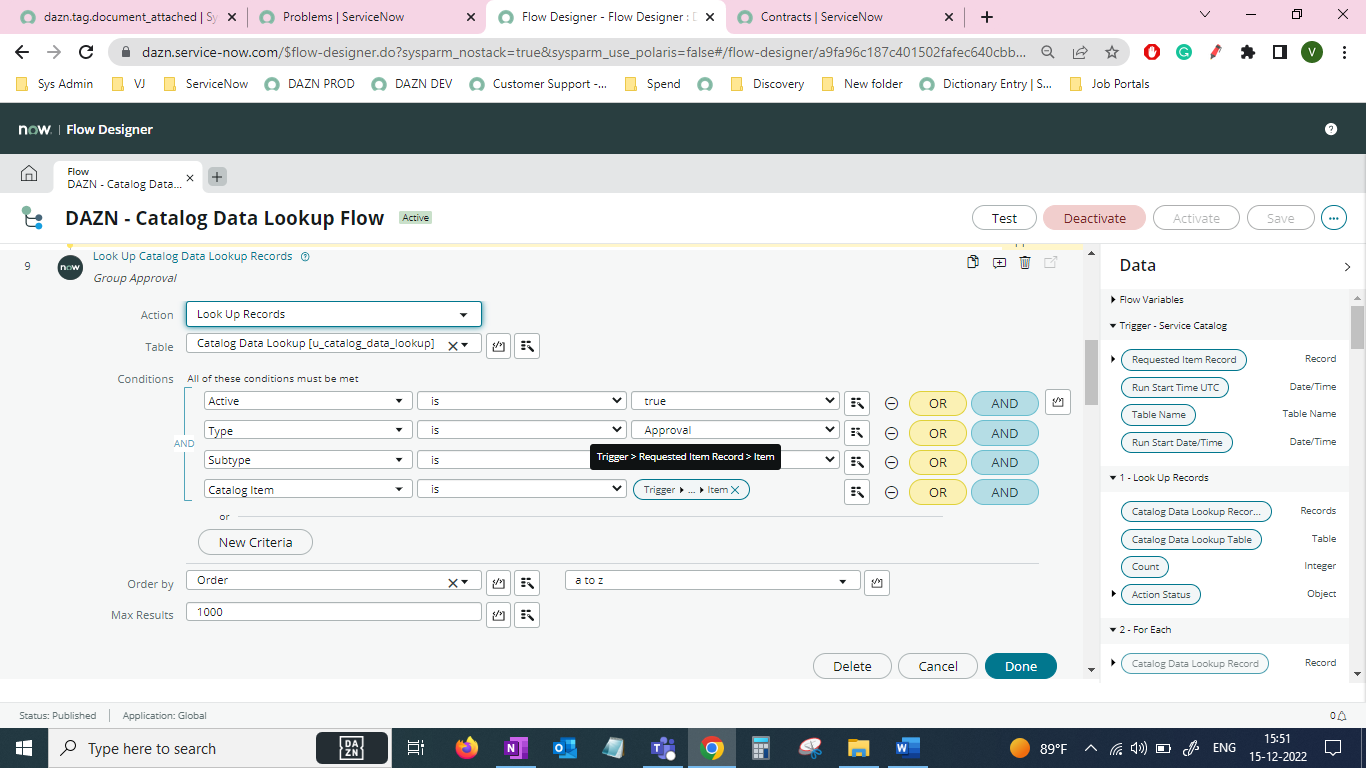Add OR to Active condition

(x=938, y=404)
